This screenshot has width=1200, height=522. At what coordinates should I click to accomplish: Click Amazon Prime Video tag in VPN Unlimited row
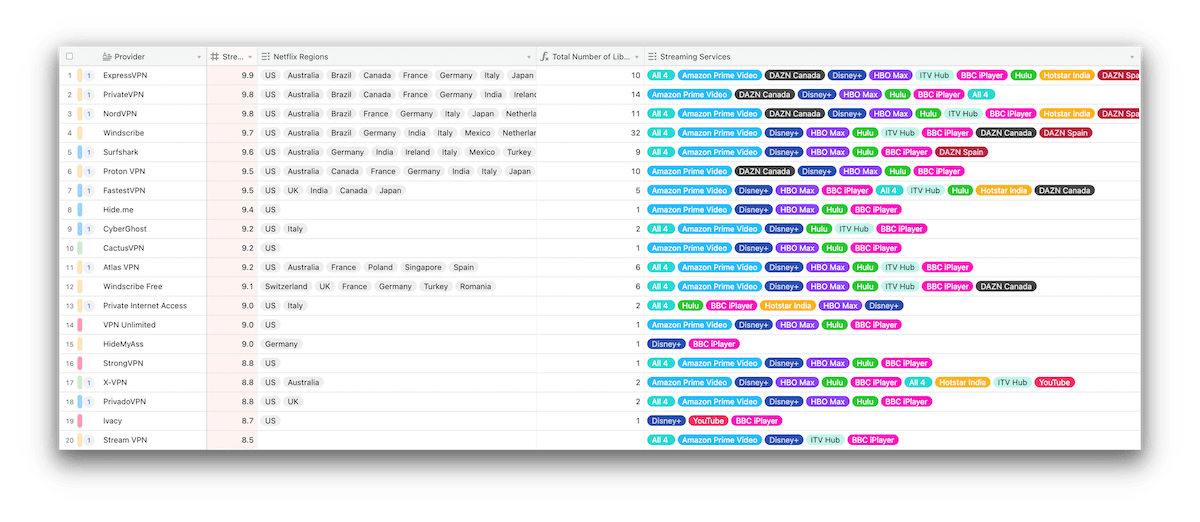(688, 325)
